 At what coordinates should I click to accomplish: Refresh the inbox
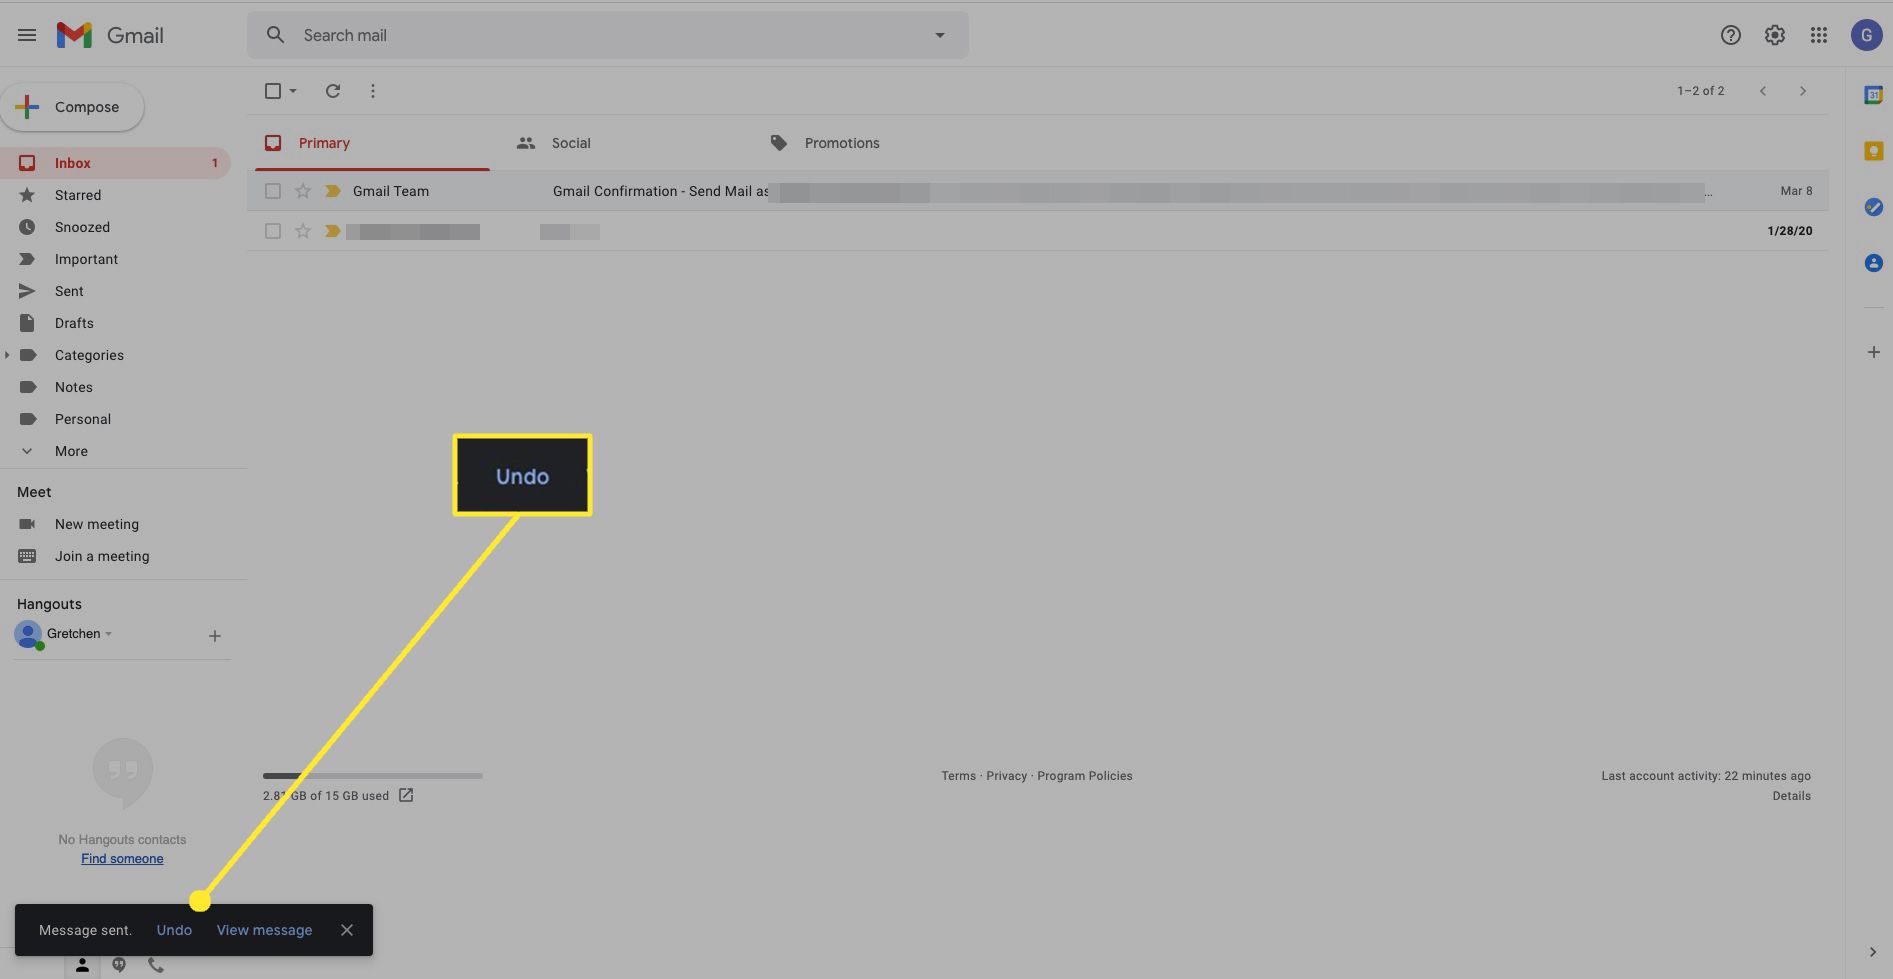coord(333,91)
